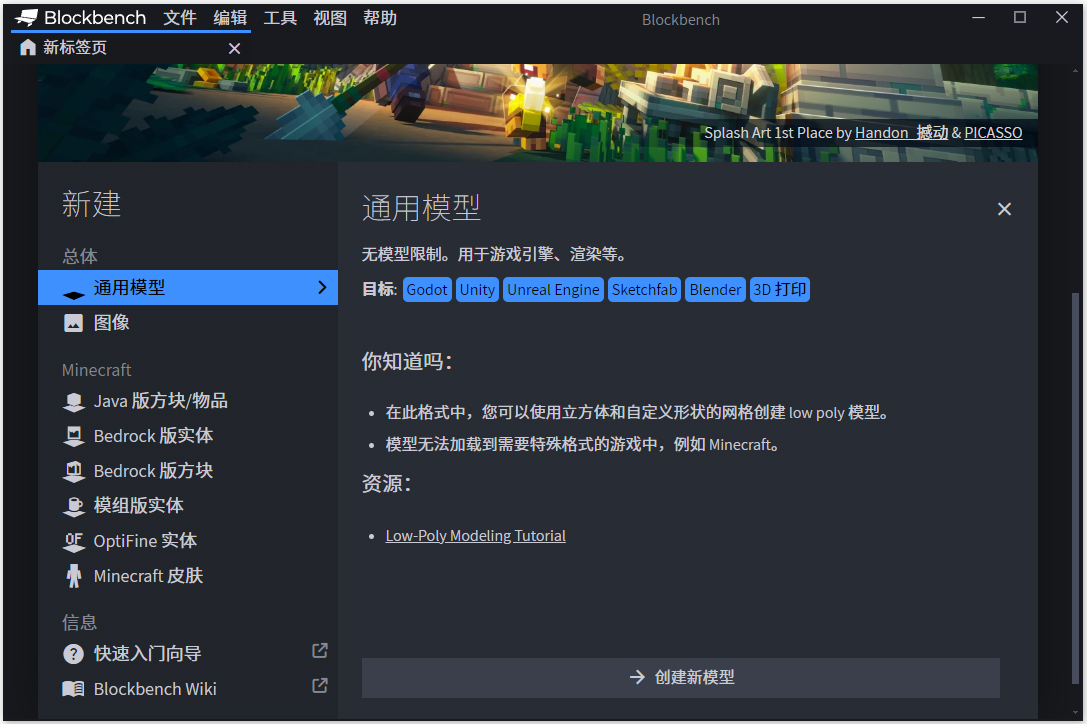Click the book icon beside Blockbench Wiki

[x=74, y=688]
